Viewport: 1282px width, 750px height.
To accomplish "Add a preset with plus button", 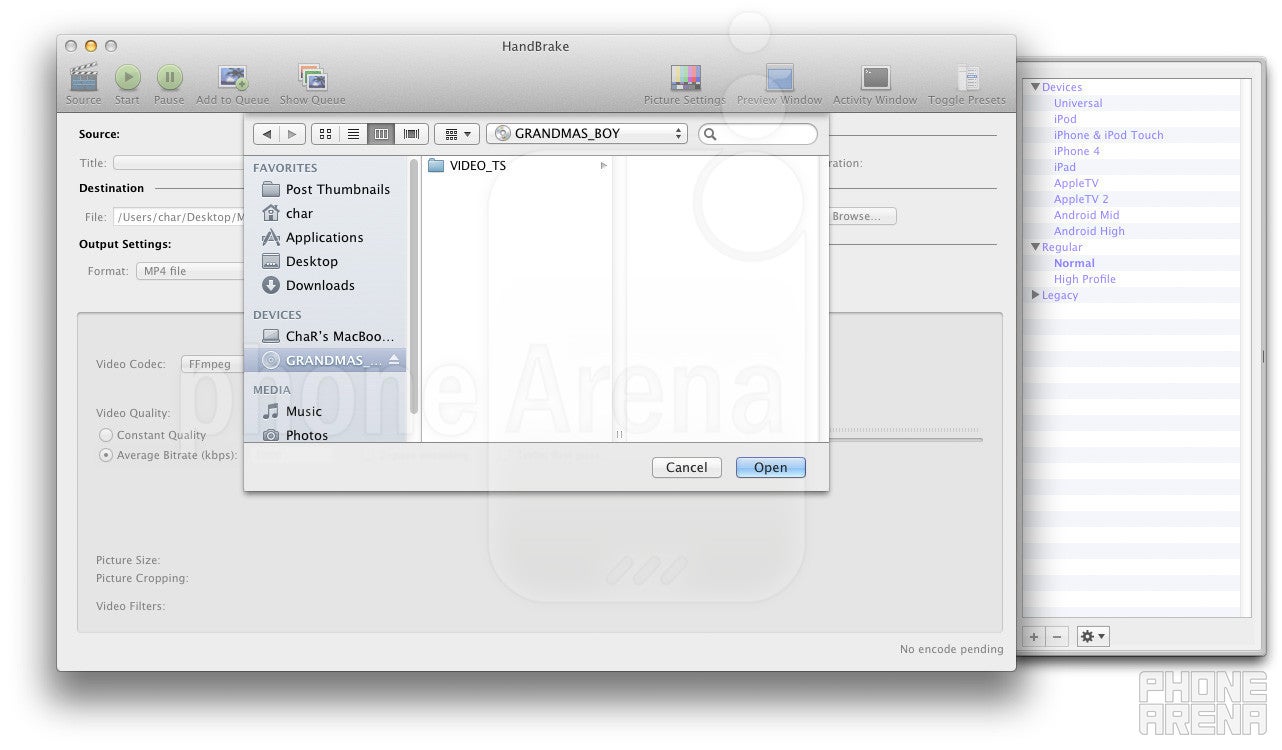I will [x=1034, y=636].
